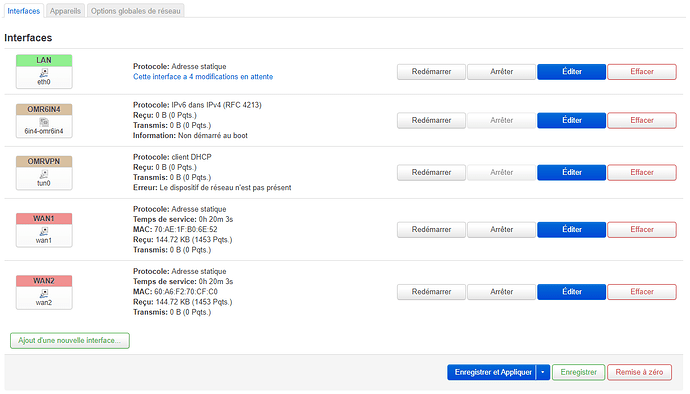Image resolution: width=690 pixels, height=394 pixels.
Task: Click Effacer on the OMR6IN4 row
Action: 642,121
